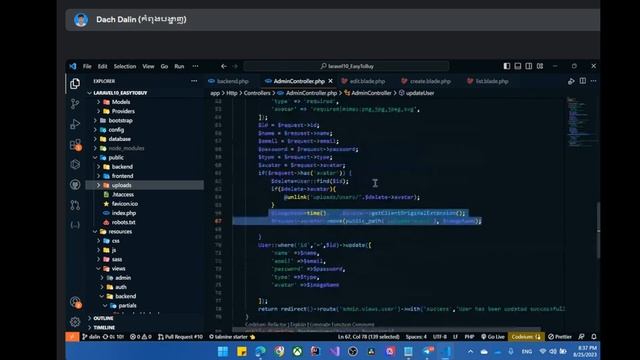Open additional menus ellipsis in menu bar
640x360 pixels.
click(196, 66)
